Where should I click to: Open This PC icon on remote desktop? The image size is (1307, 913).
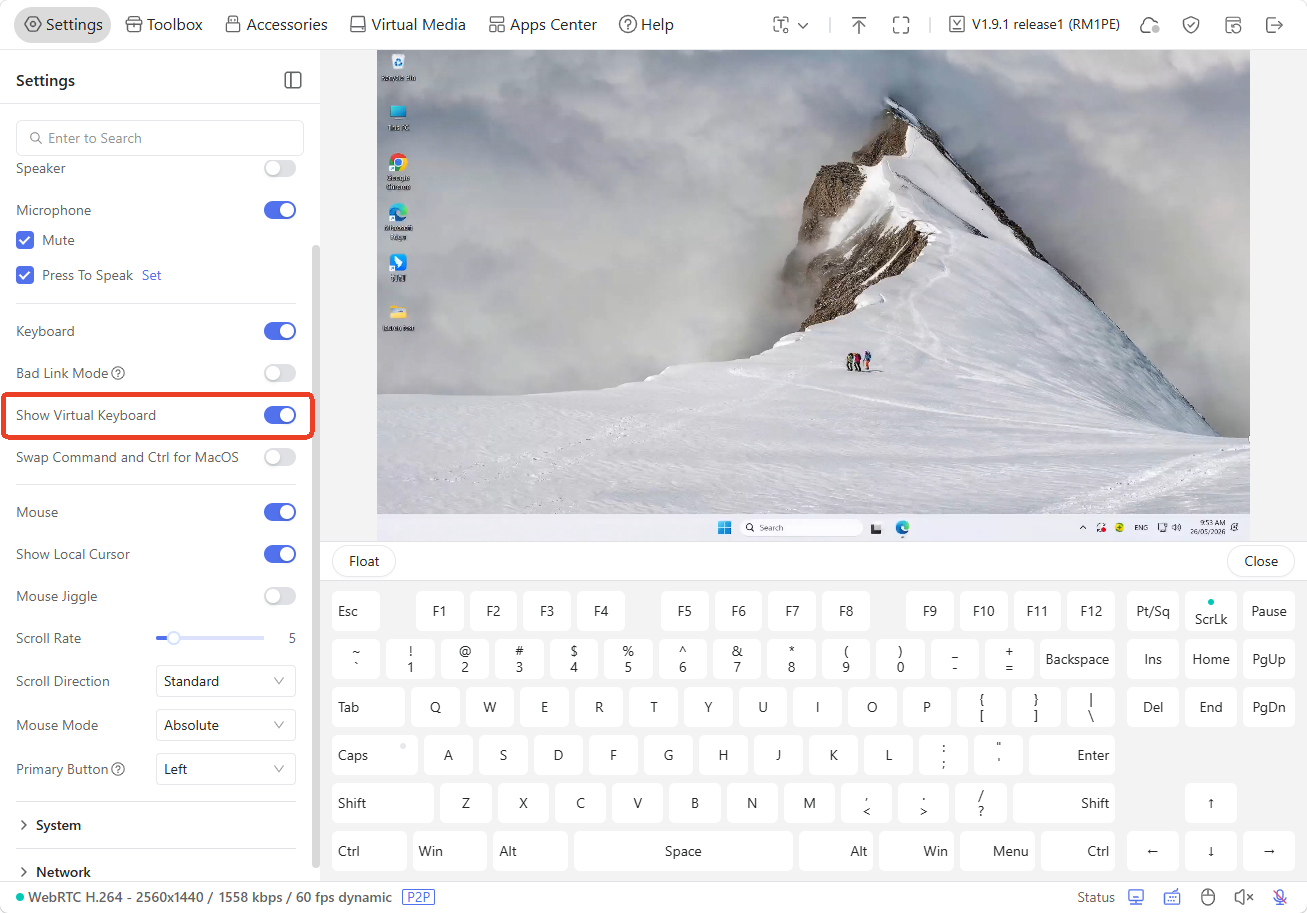click(398, 117)
